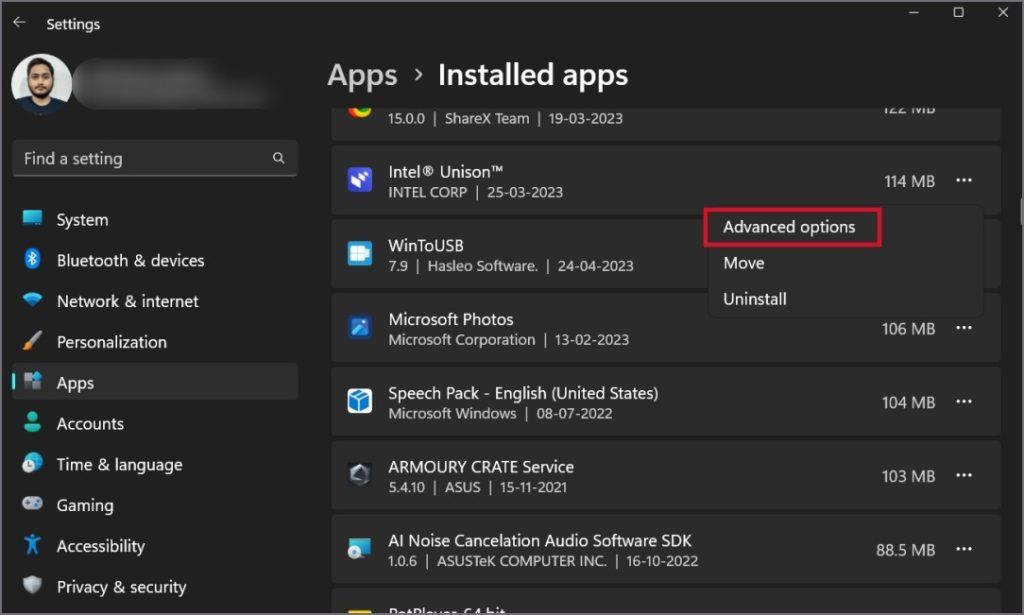Open Gaming settings

(x=155, y=505)
